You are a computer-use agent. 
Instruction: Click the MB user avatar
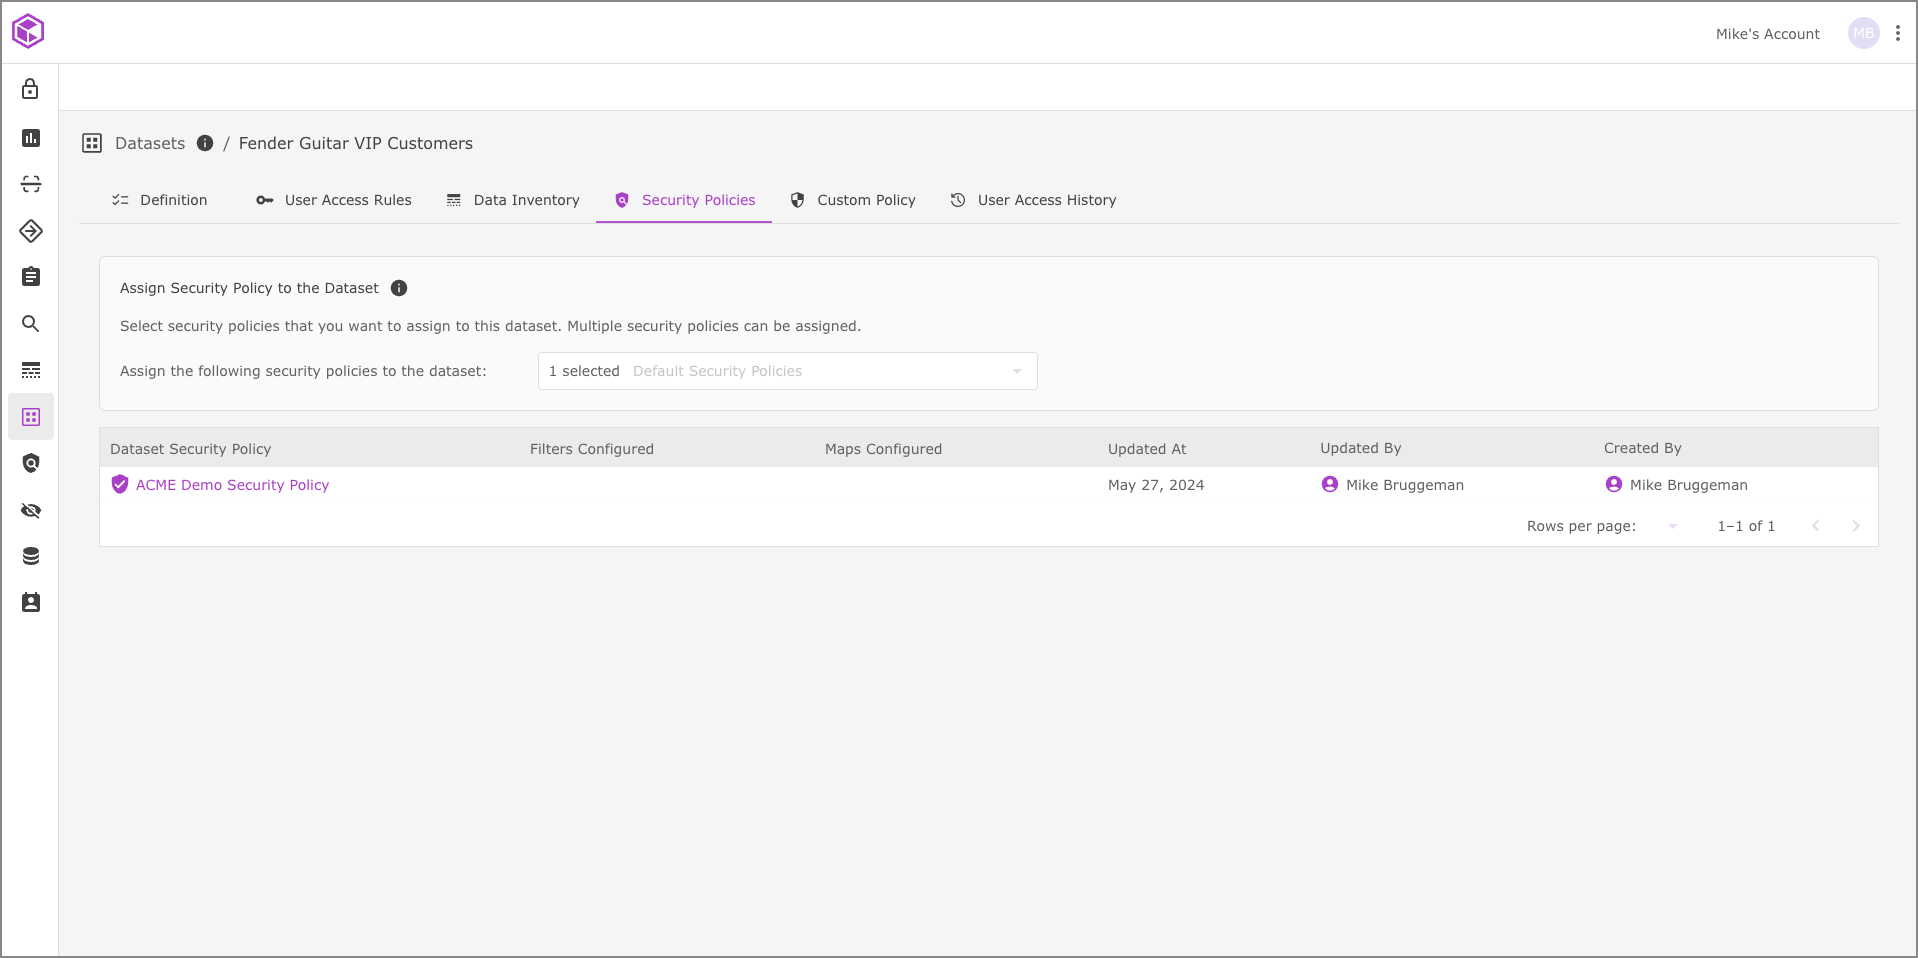1863,33
